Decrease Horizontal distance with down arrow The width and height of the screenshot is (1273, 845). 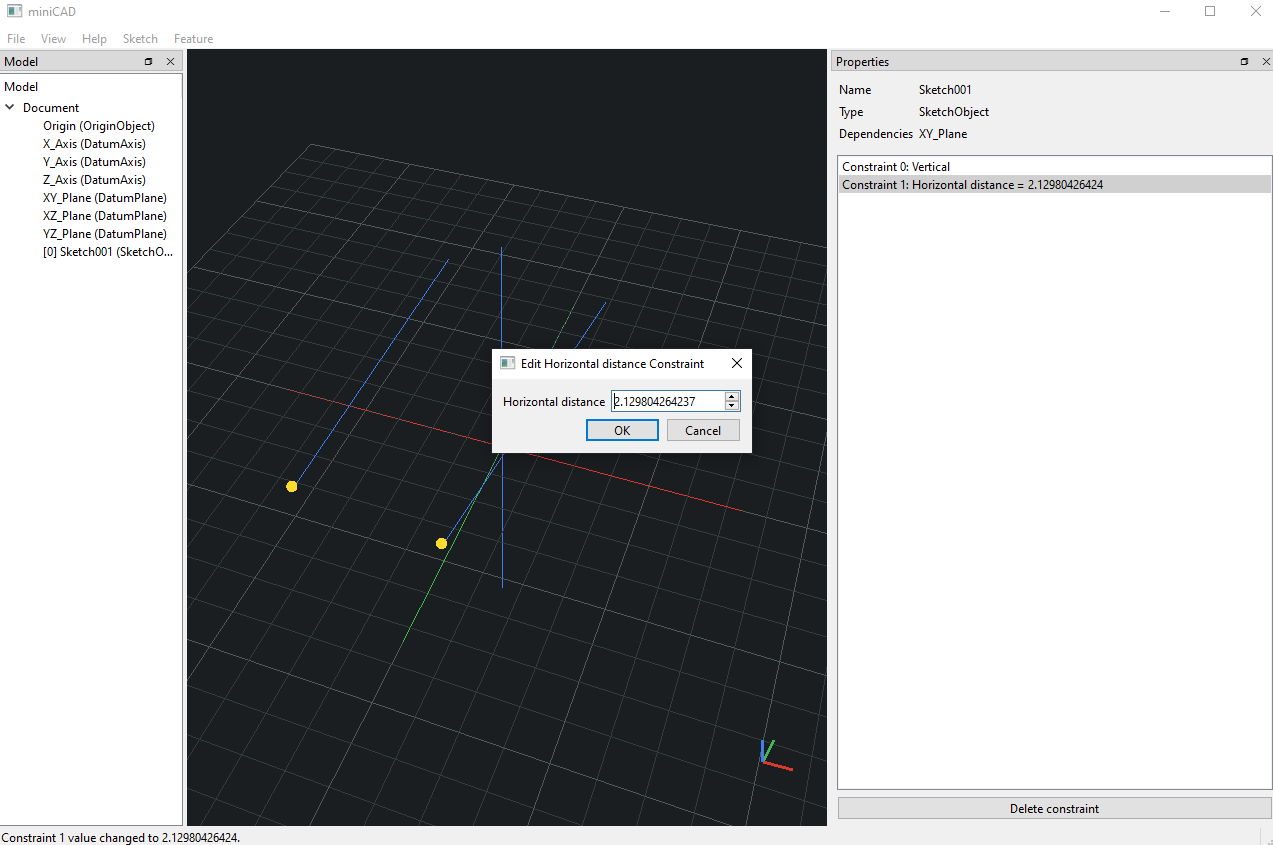click(x=732, y=406)
